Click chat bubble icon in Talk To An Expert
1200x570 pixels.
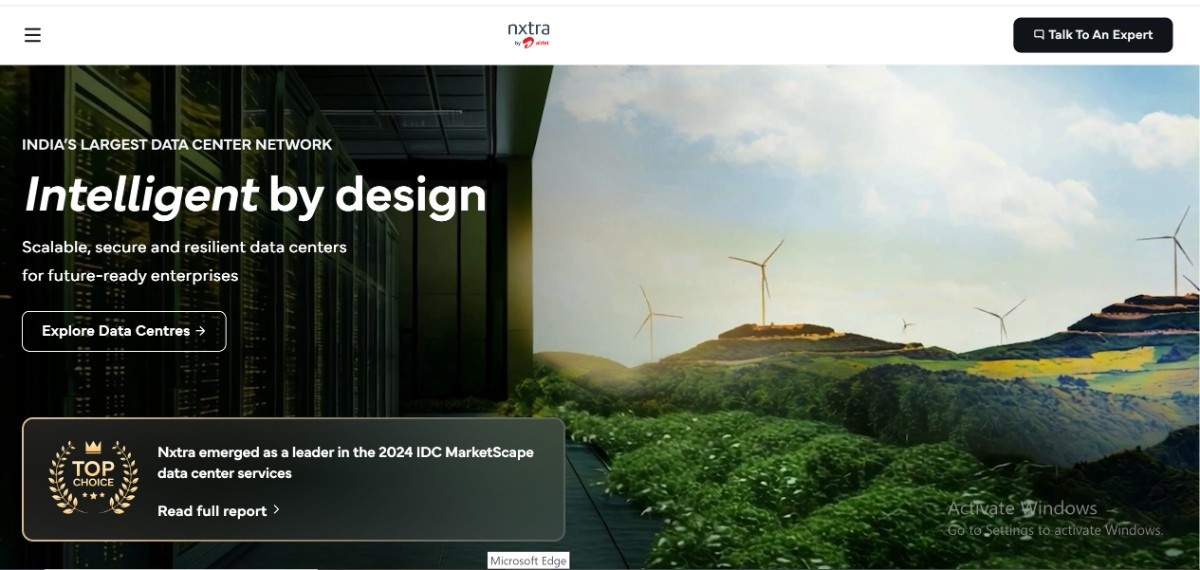[x=1039, y=35]
